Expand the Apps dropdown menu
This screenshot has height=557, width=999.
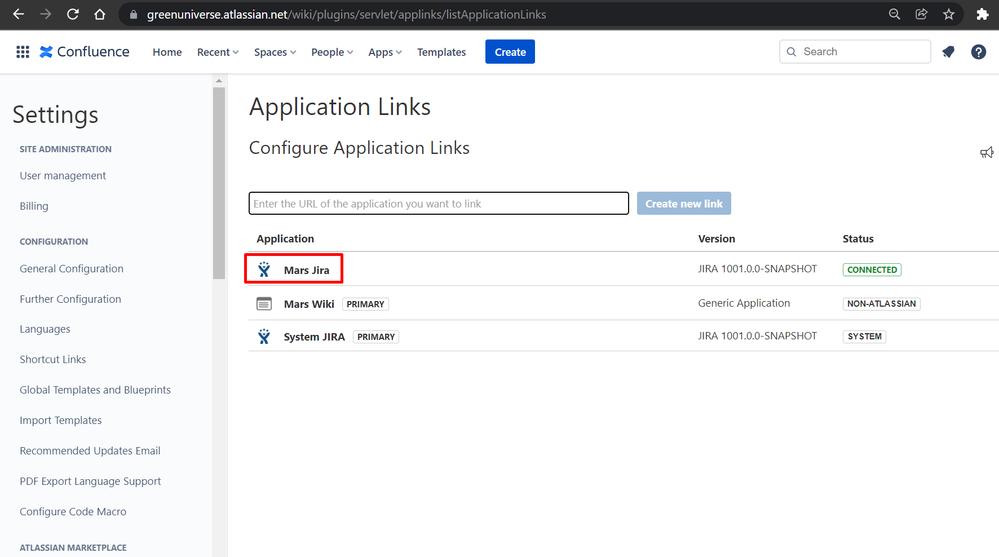tap(385, 52)
